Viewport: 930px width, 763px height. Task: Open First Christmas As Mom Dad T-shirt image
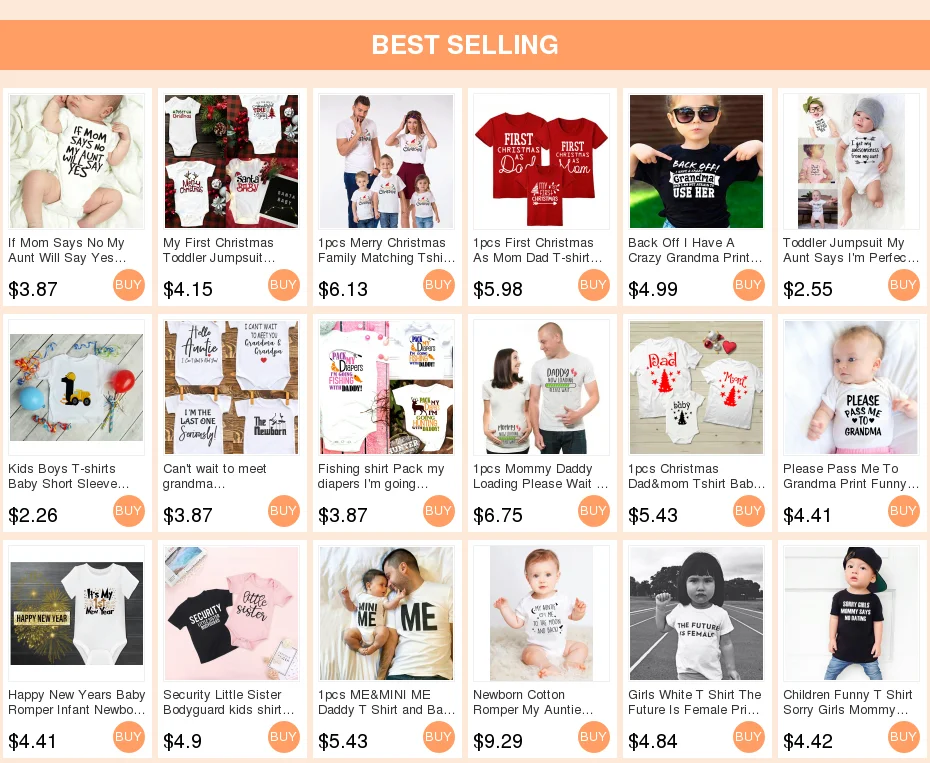(542, 161)
